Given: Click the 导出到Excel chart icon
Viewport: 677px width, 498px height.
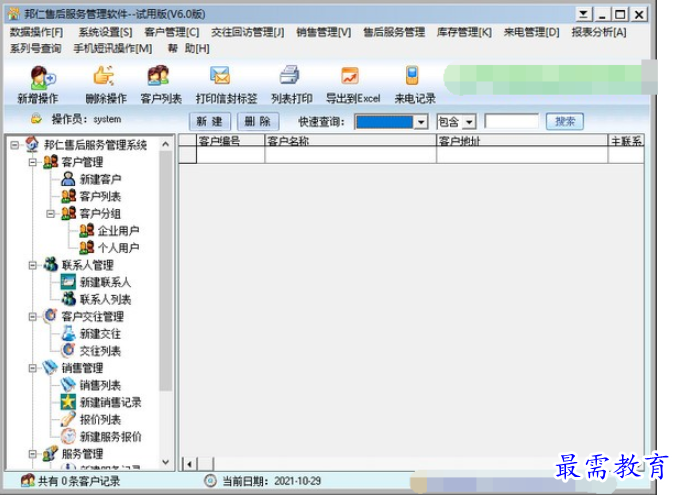Looking at the screenshot, I should click(x=350, y=76).
